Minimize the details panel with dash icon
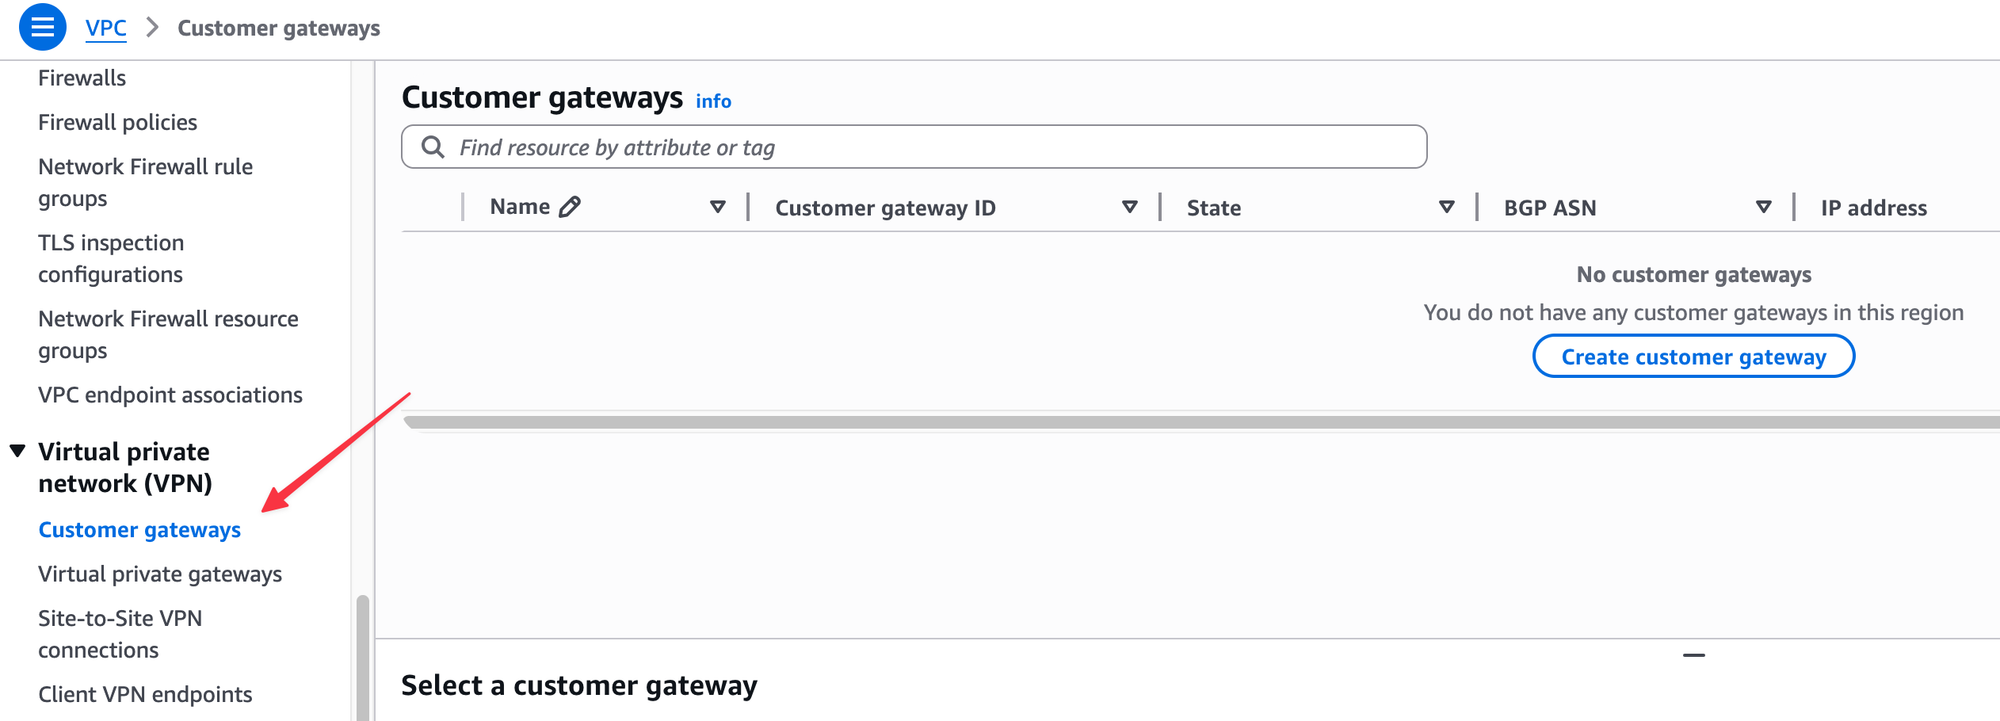 pos(1694,655)
